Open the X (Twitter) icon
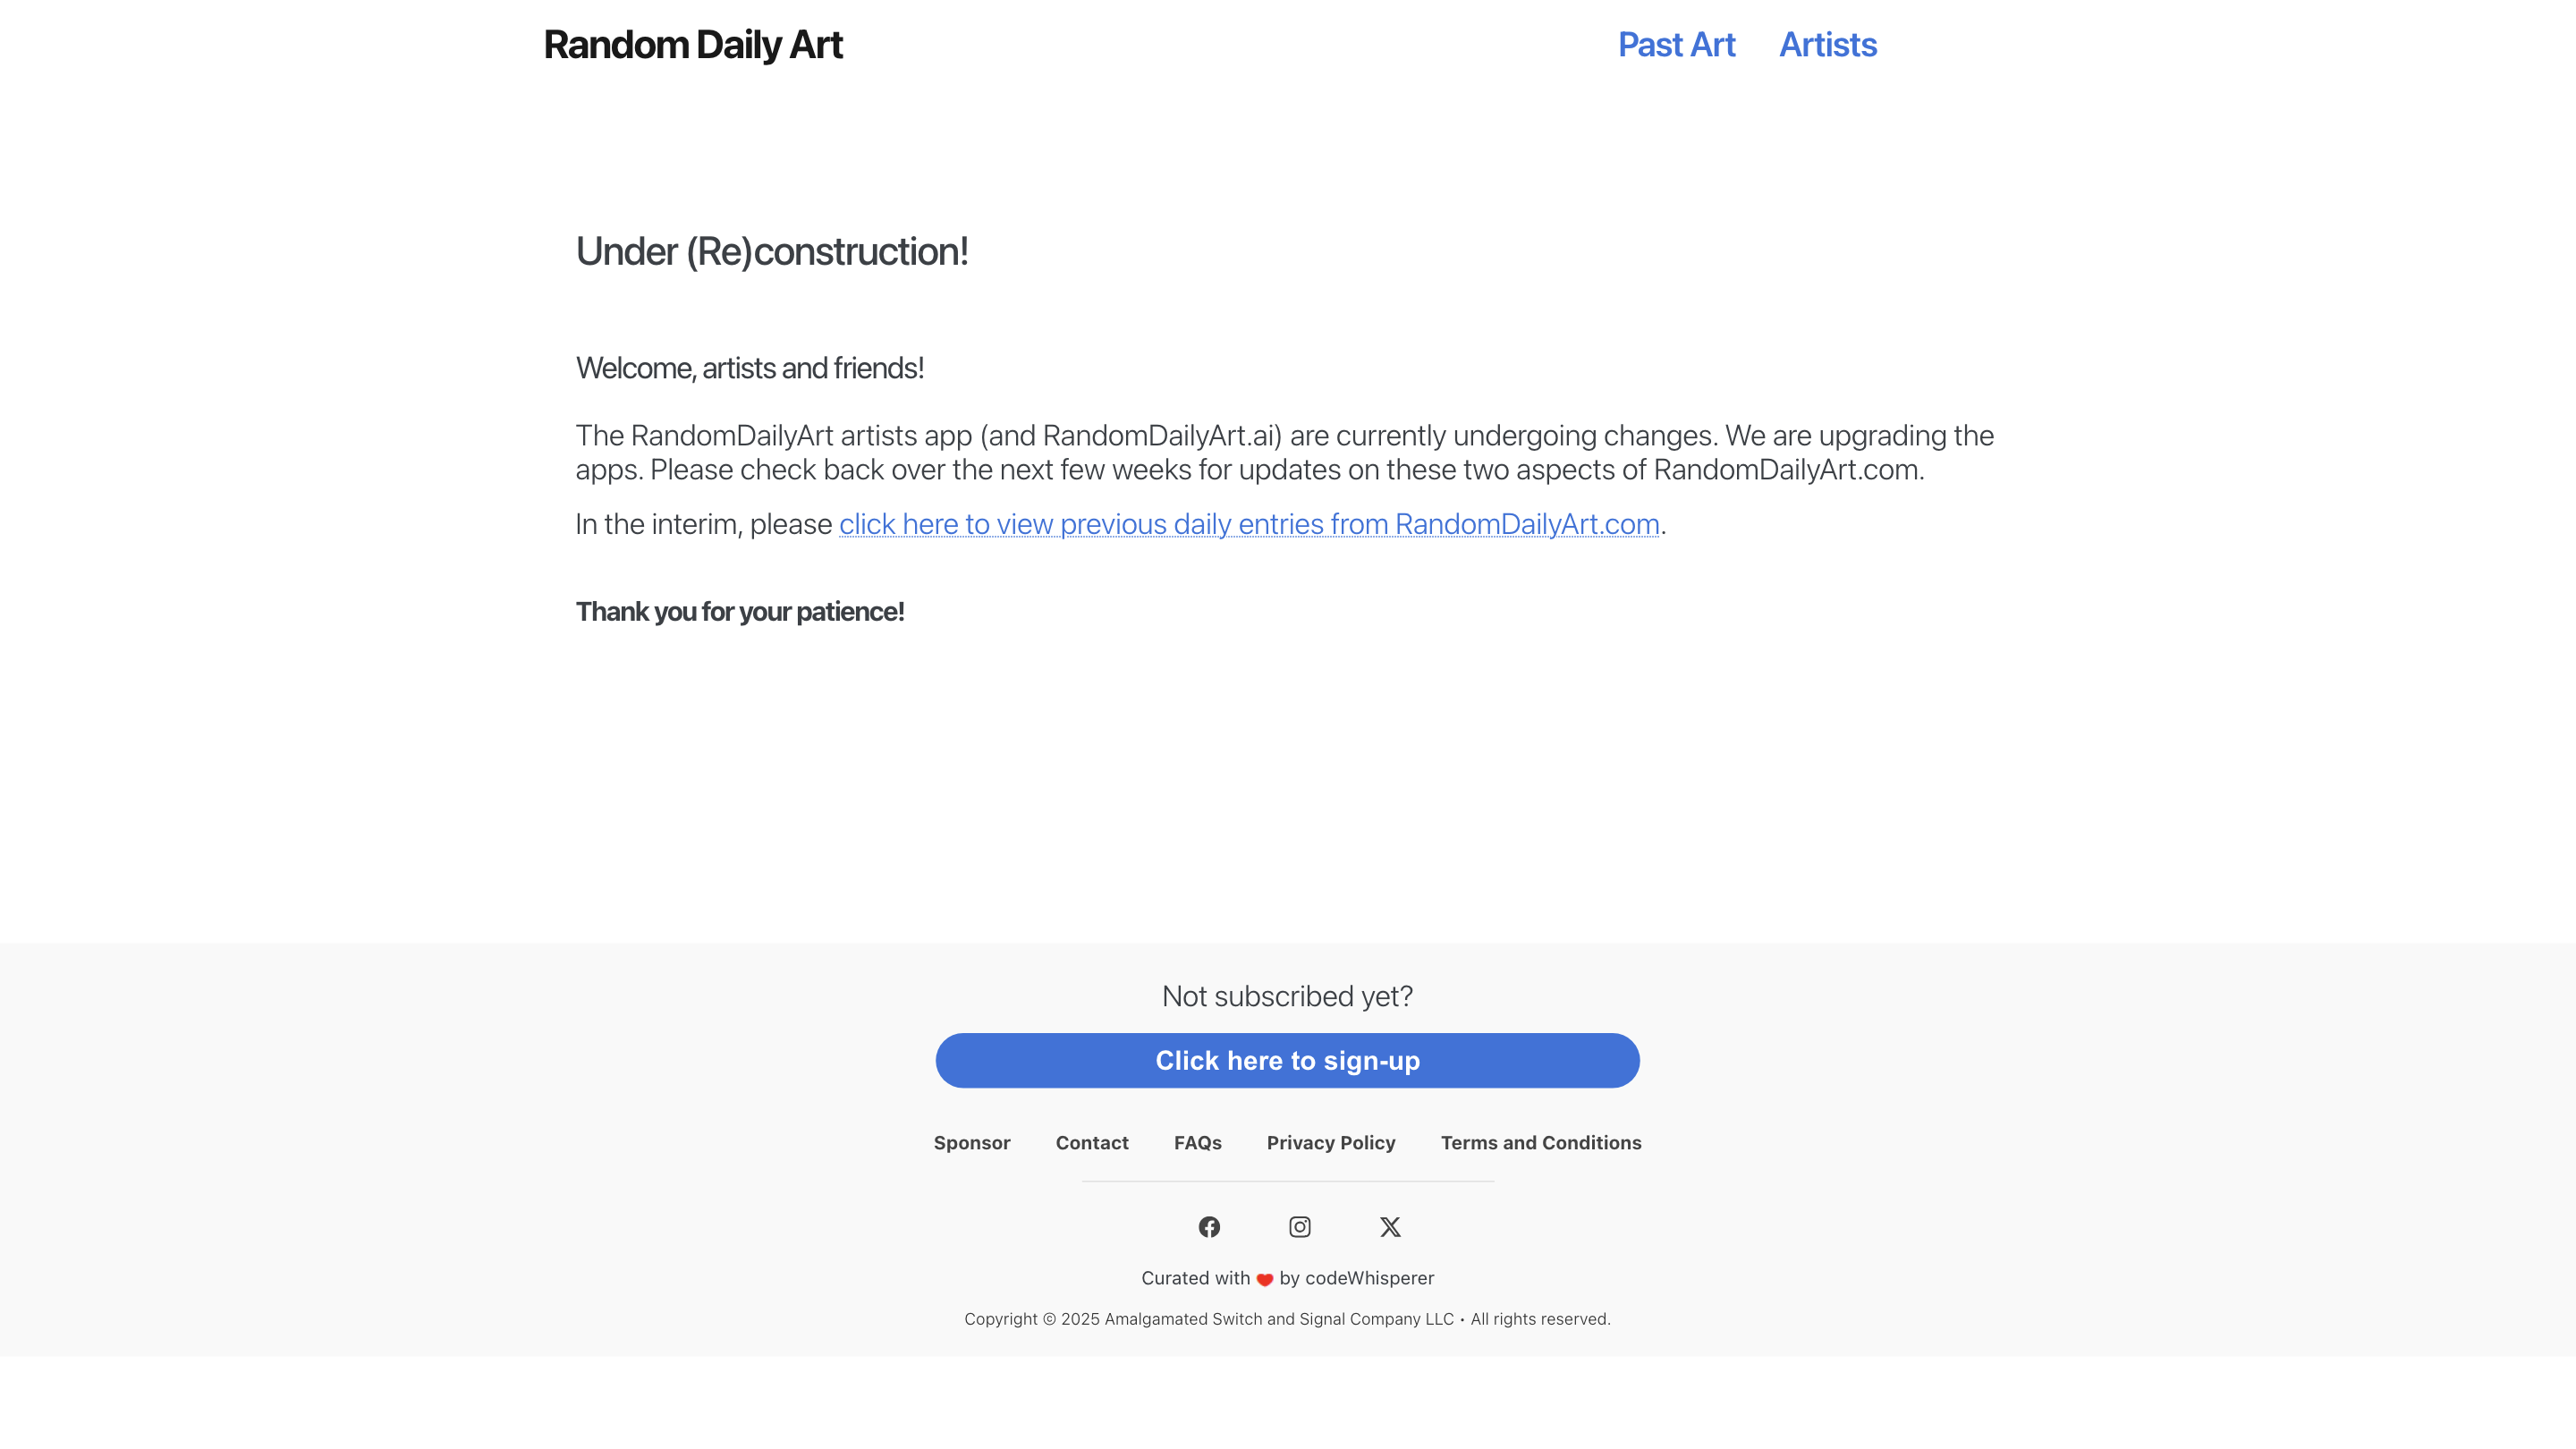Image resolution: width=2576 pixels, height=1449 pixels. point(1390,1226)
